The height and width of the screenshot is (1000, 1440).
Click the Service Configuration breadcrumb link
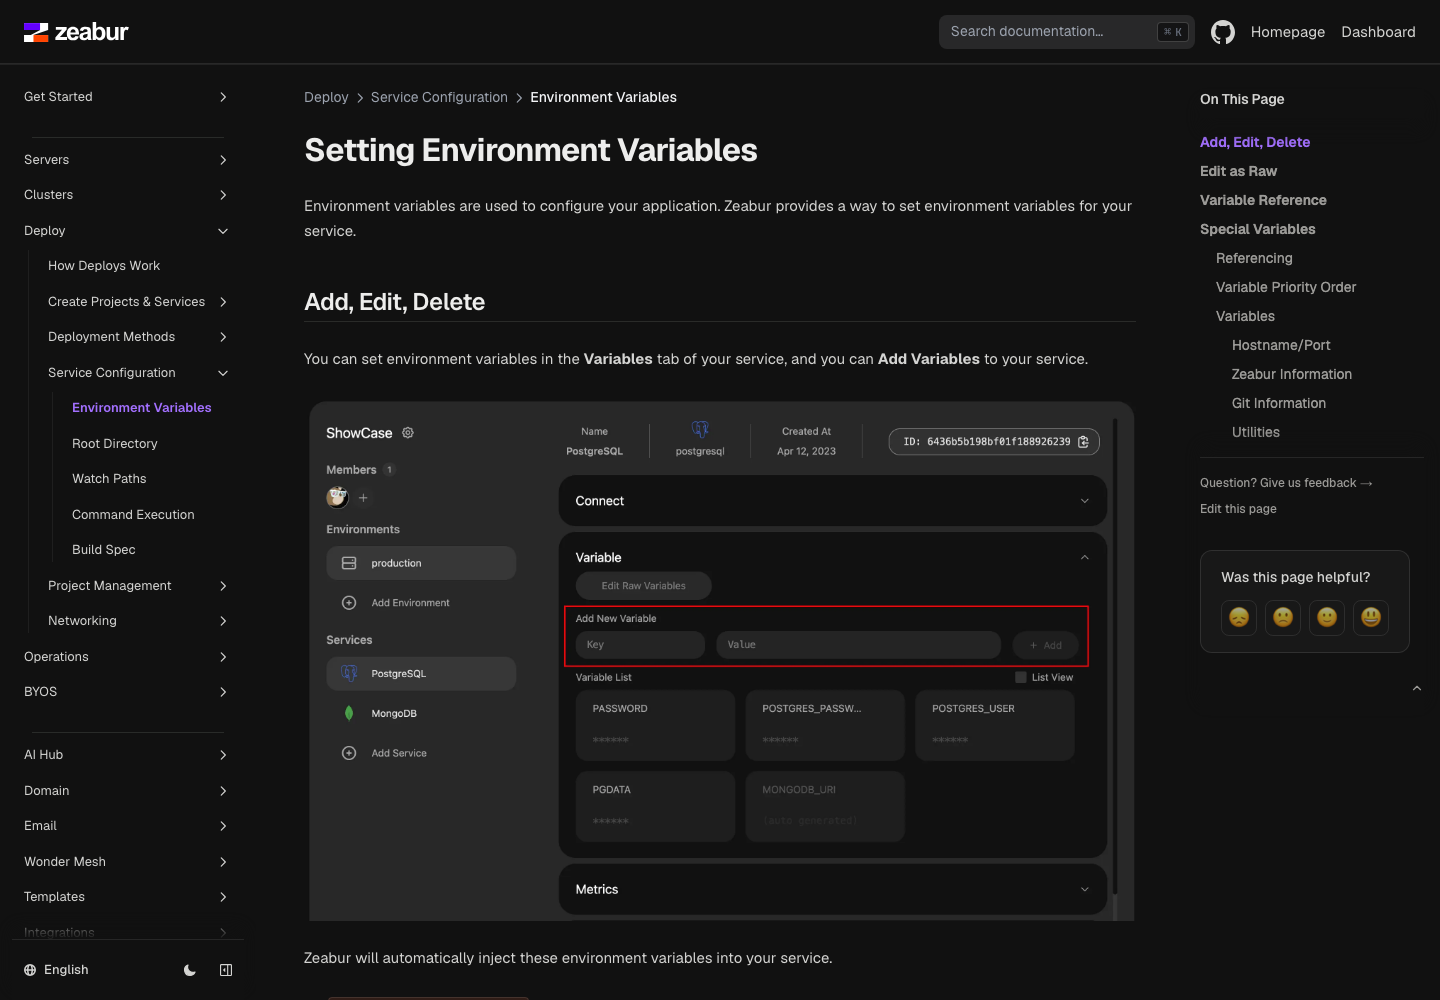point(439,97)
